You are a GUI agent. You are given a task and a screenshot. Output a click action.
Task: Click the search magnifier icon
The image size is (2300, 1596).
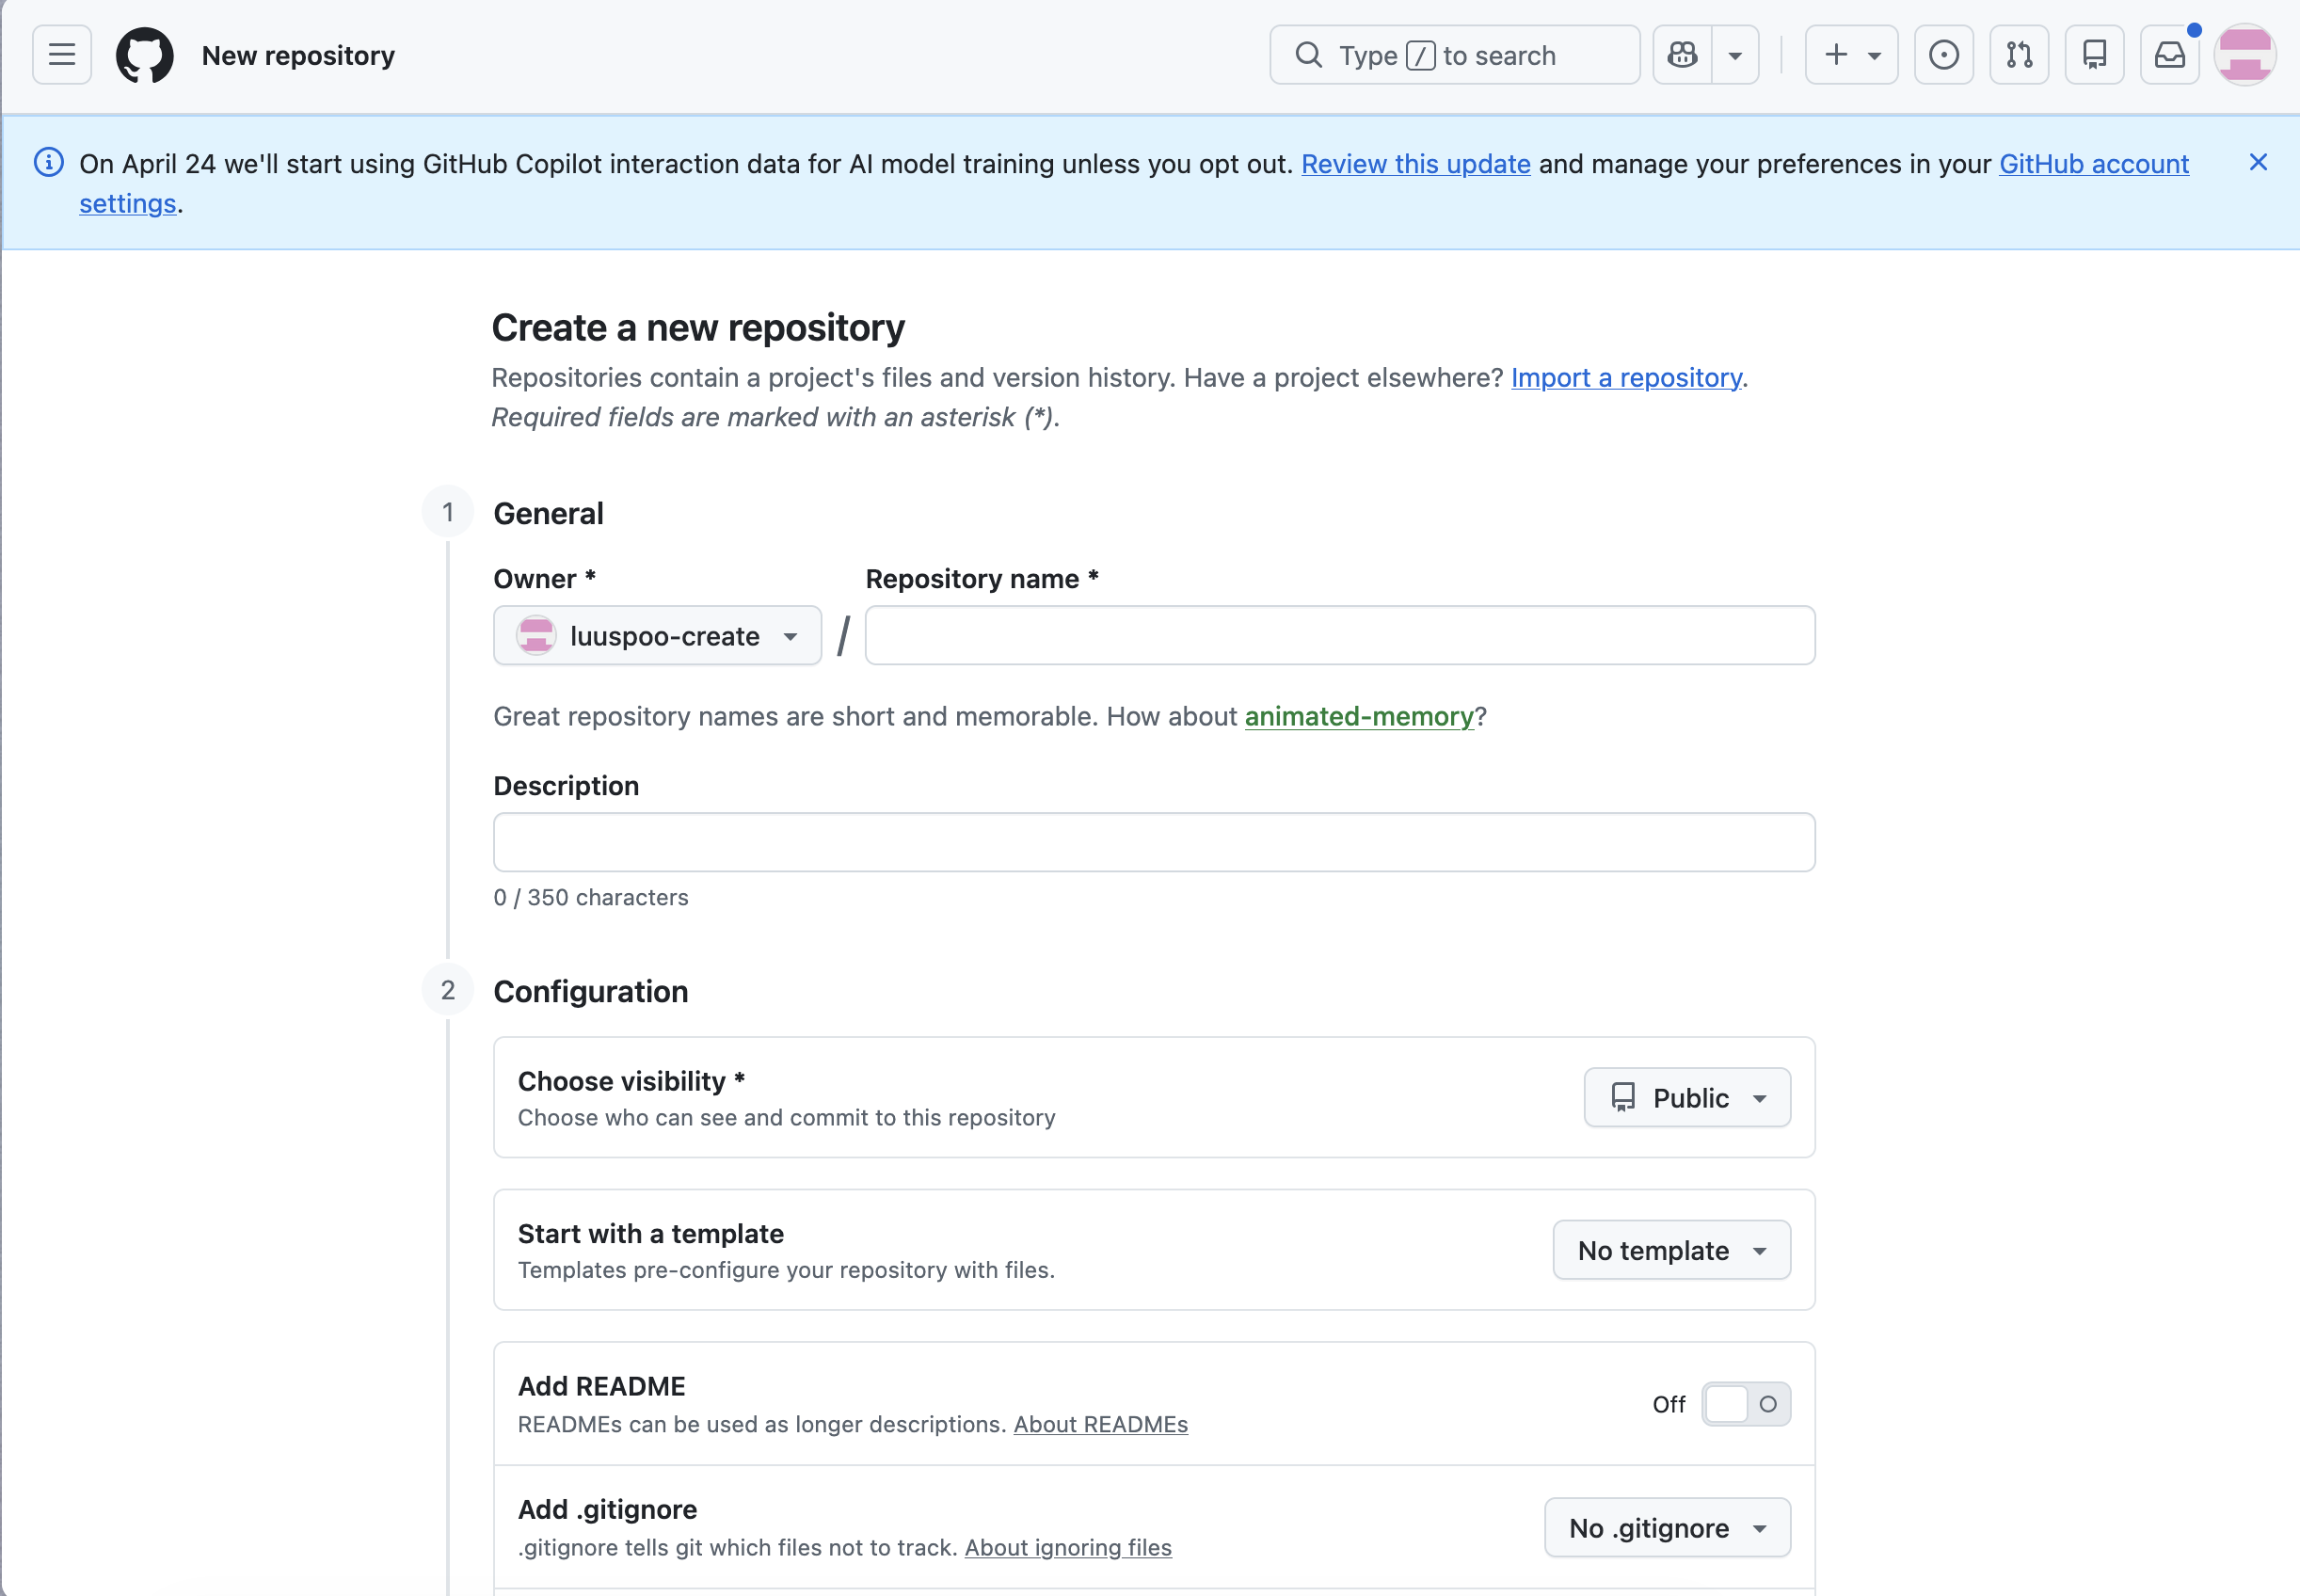pos(1308,54)
